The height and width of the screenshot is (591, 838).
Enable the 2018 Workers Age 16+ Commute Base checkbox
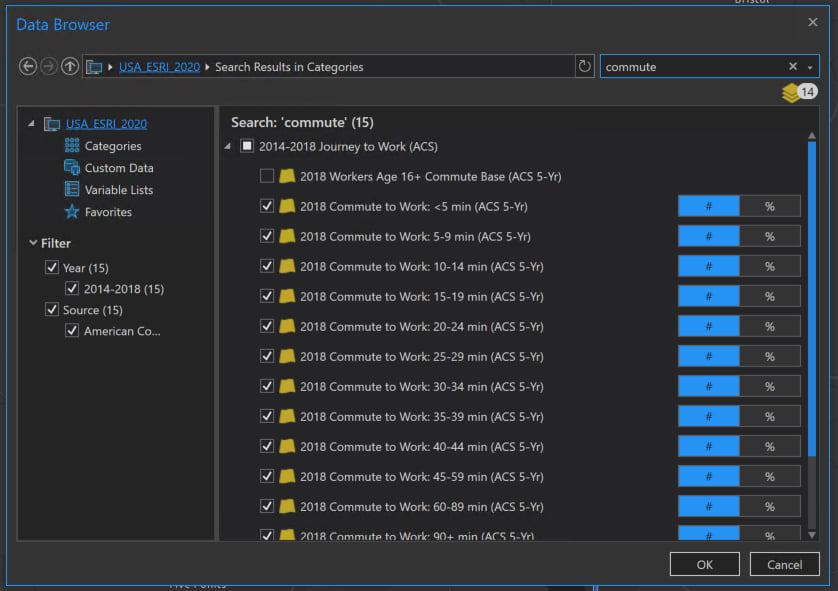[x=266, y=176]
